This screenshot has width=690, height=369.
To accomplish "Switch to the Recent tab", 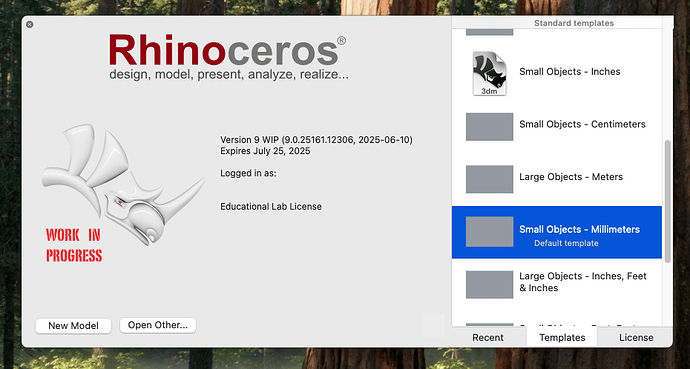I will [x=488, y=338].
